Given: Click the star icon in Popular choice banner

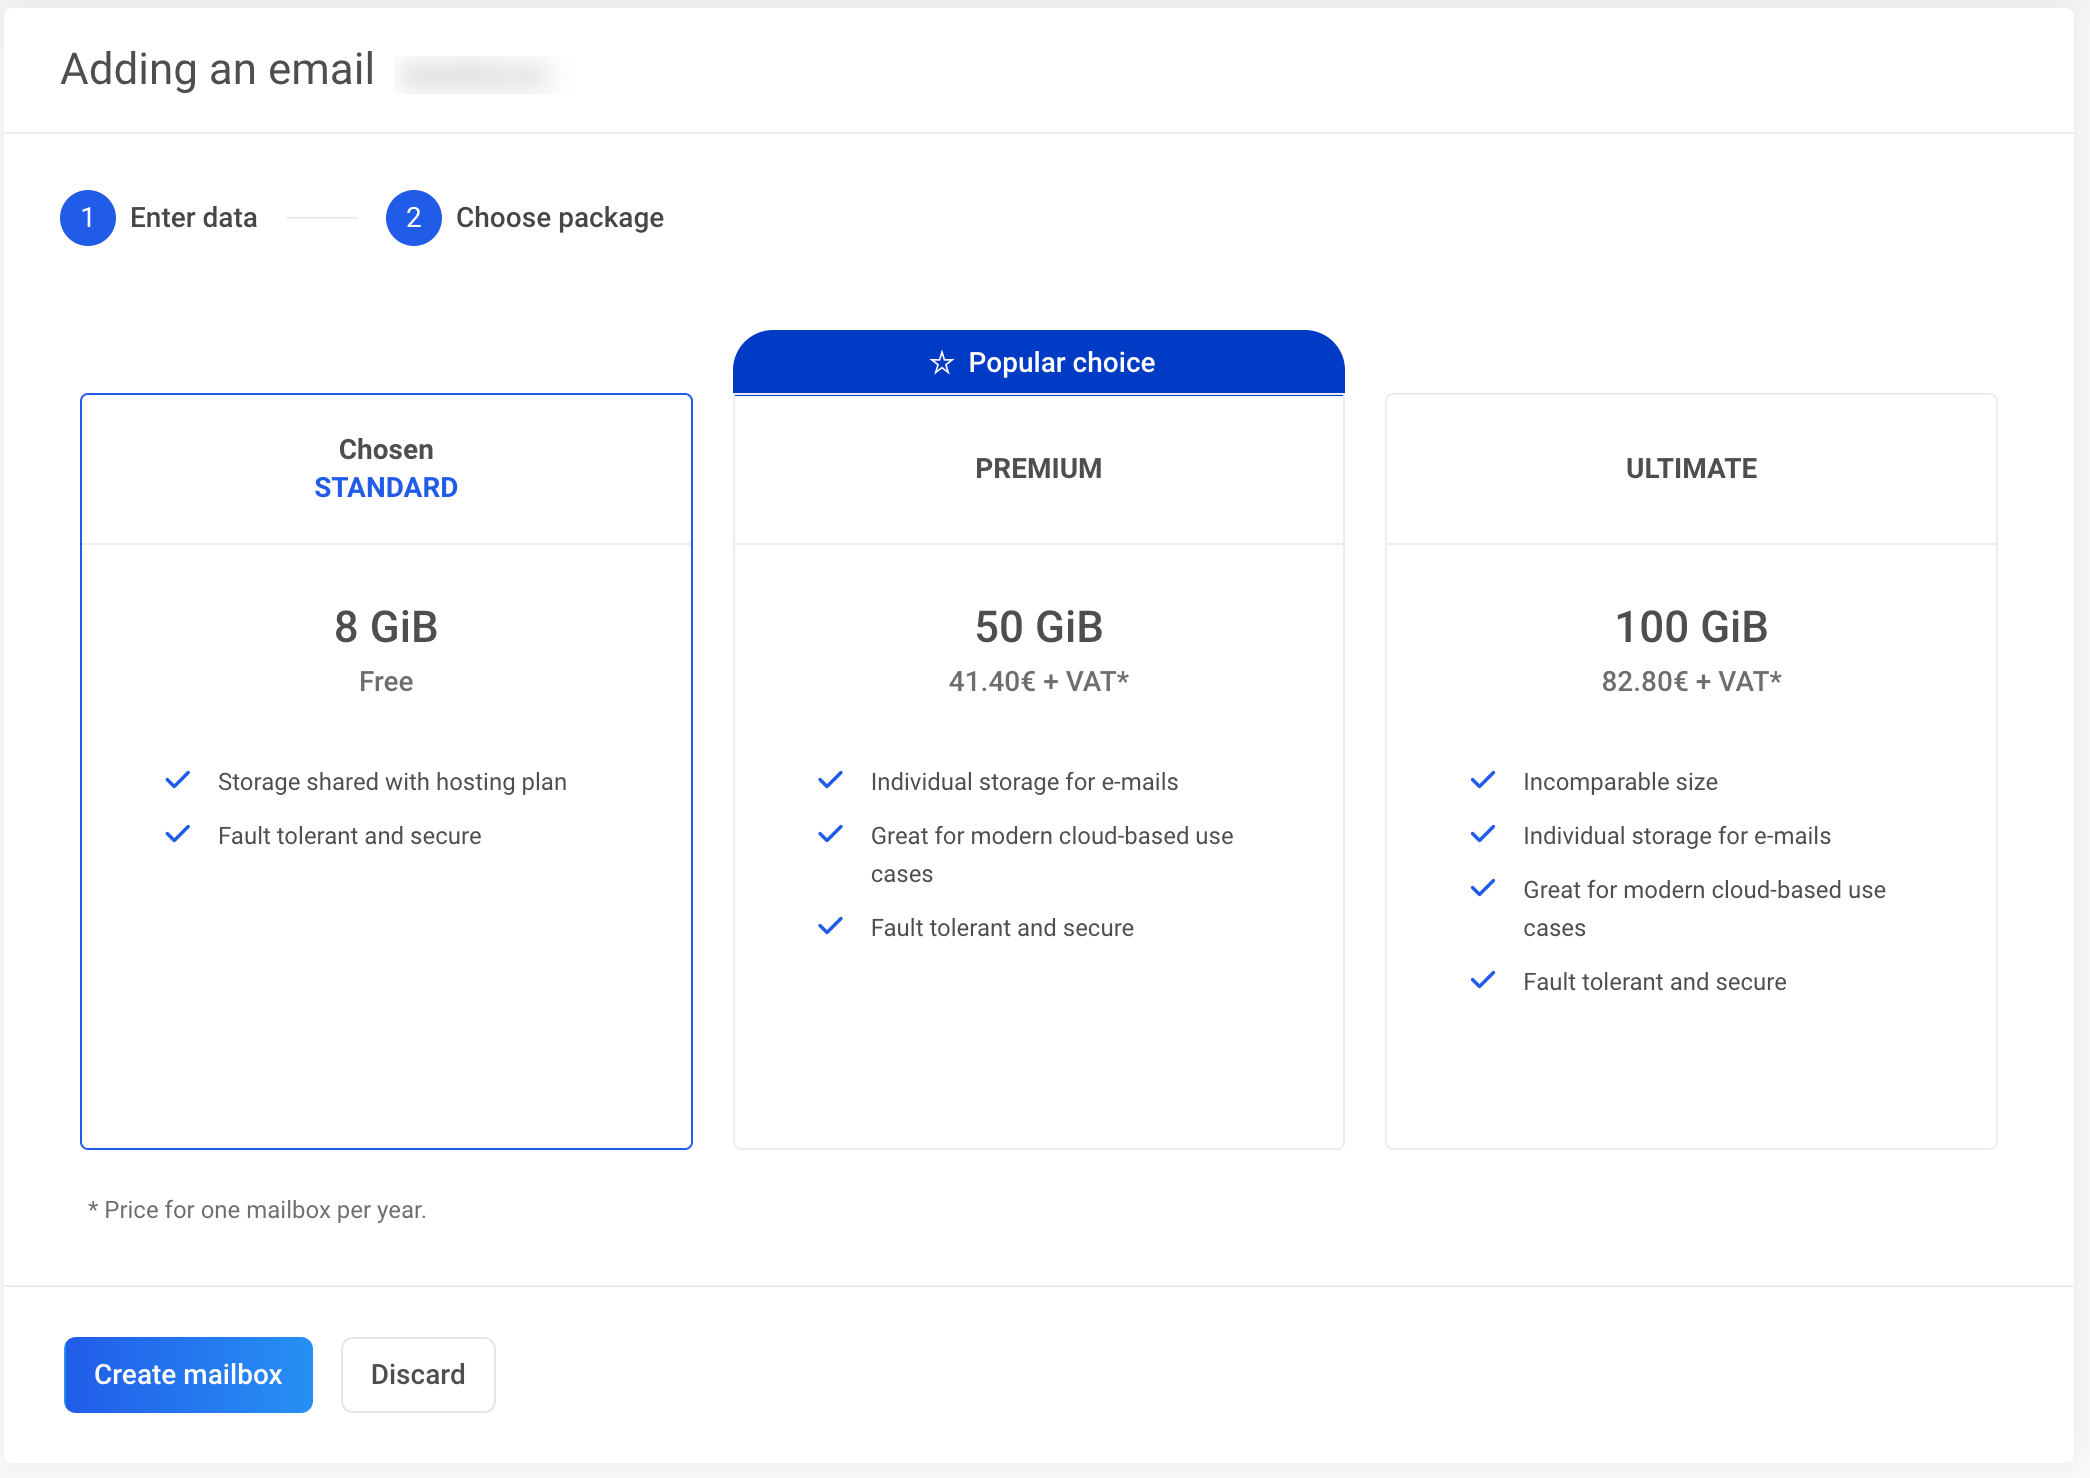Looking at the screenshot, I should coord(941,363).
